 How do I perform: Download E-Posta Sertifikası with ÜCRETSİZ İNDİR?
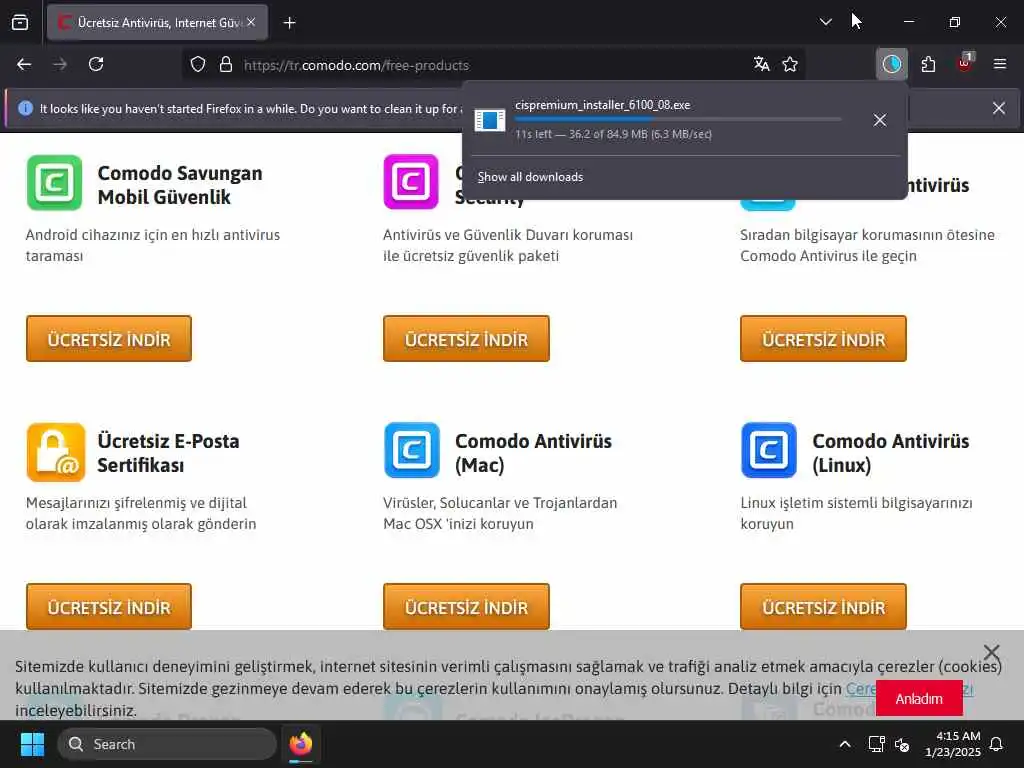point(109,607)
